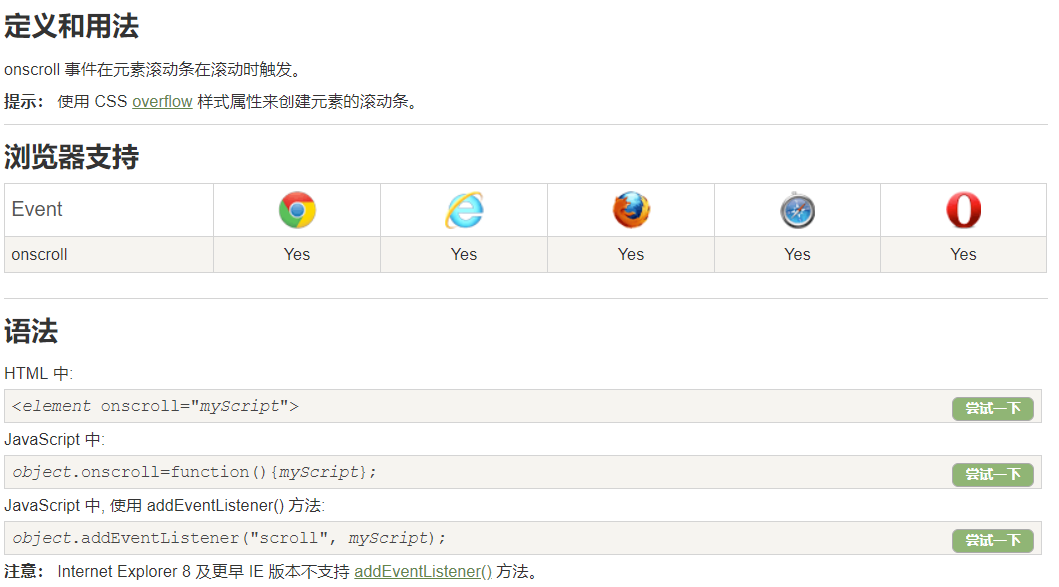Click the onscroll 事件 description sentence
The image size is (1059, 587).
(x=153, y=70)
